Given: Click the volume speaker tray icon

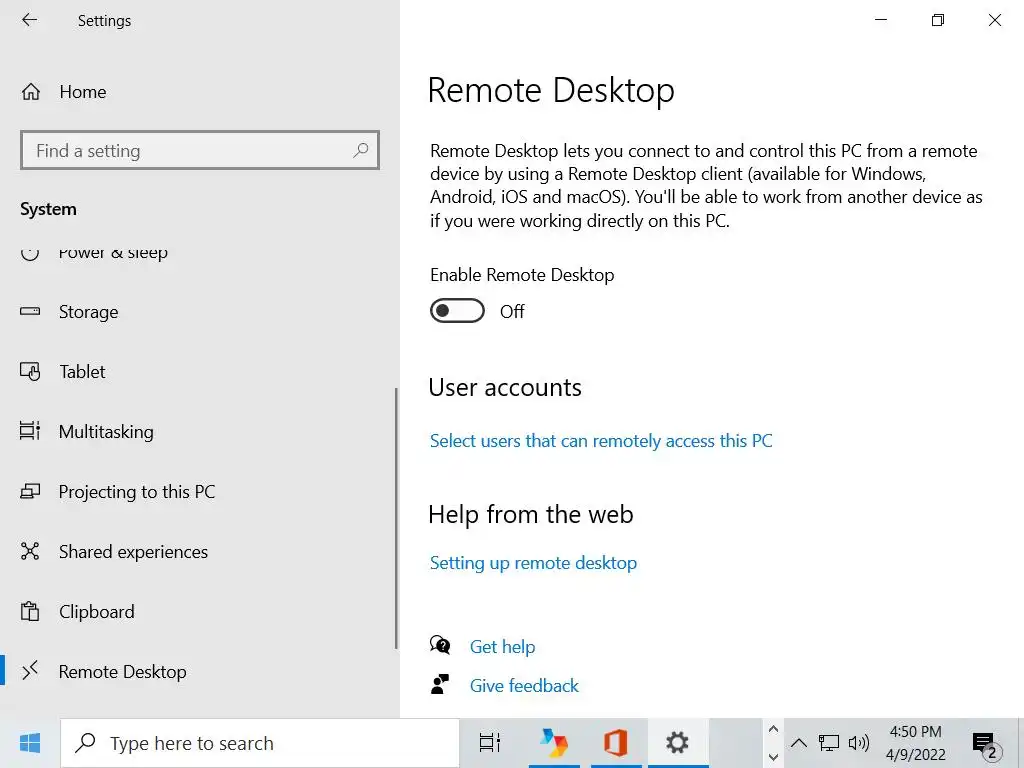Looking at the screenshot, I should [x=858, y=743].
